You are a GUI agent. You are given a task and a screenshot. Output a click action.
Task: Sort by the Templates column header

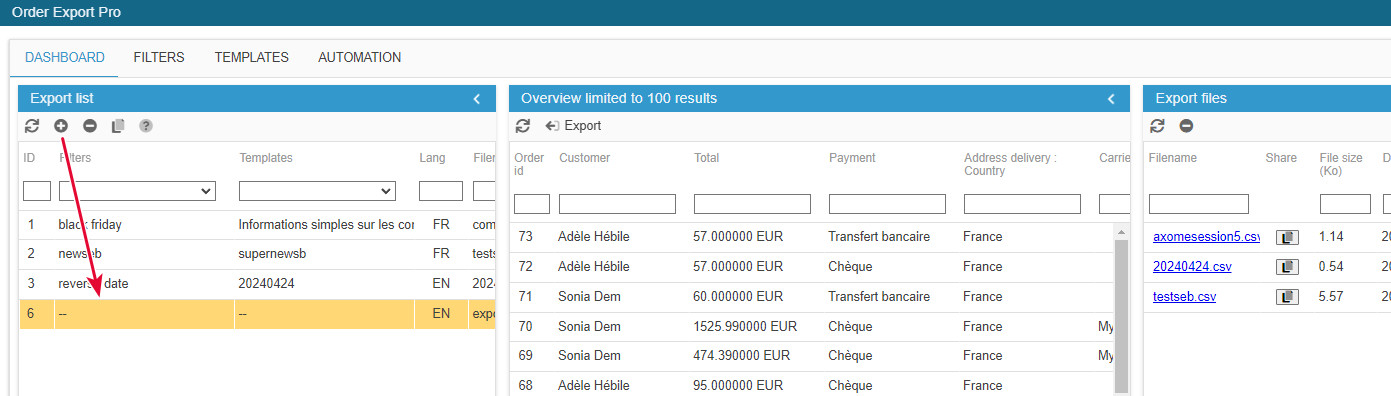[266, 158]
